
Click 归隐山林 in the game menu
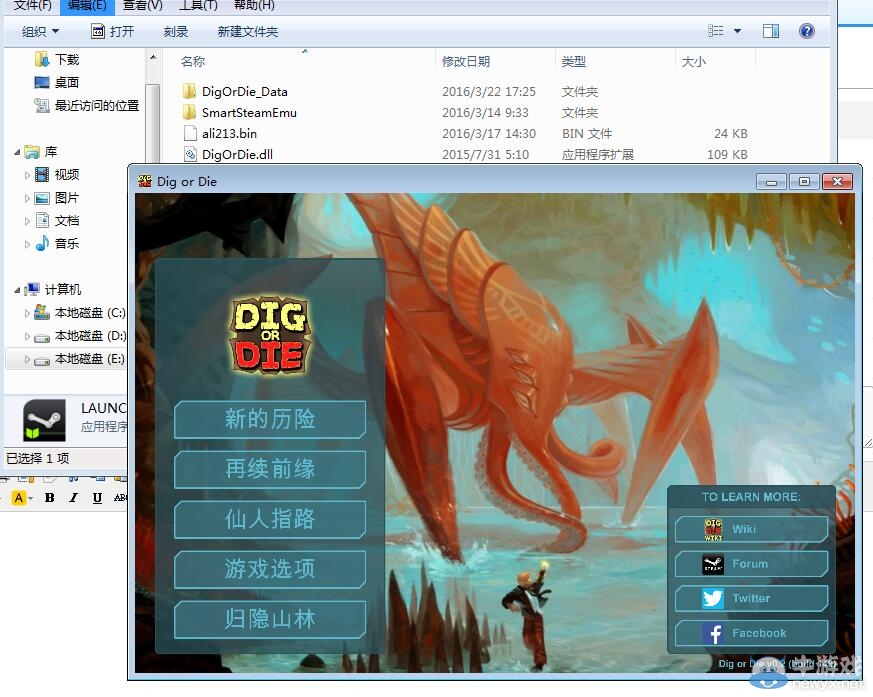pos(270,619)
